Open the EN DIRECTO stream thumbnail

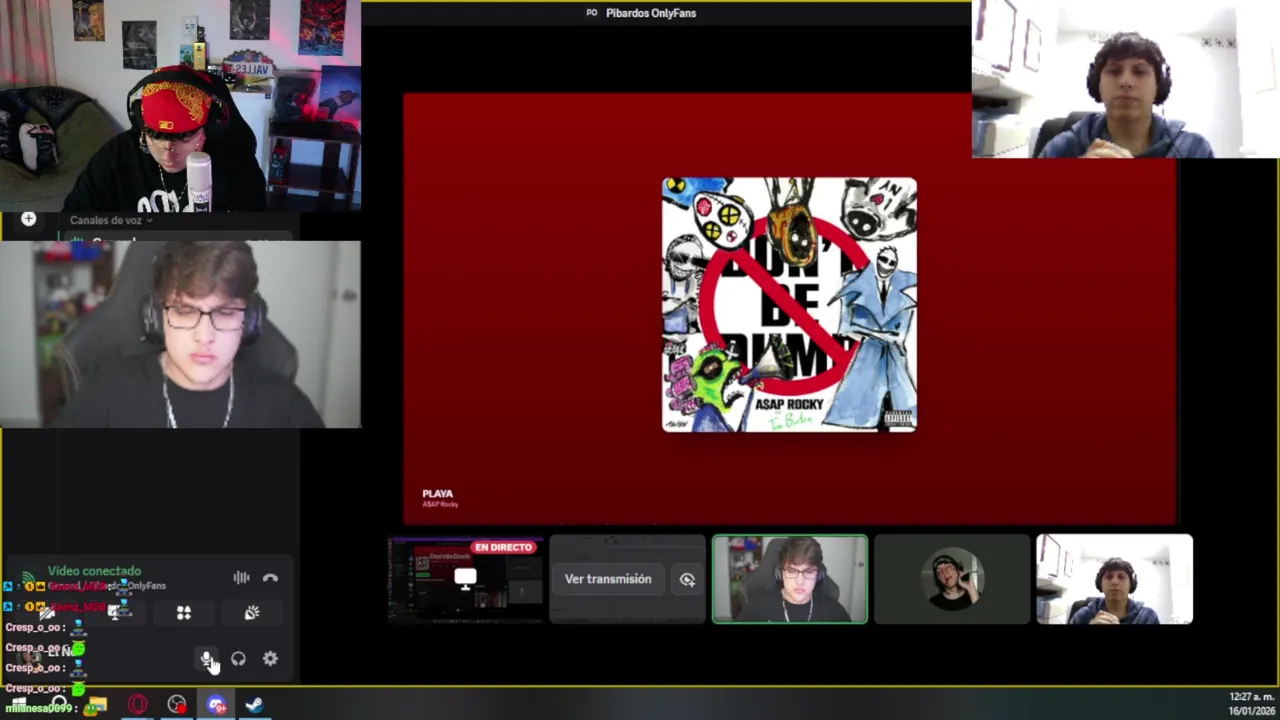tap(465, 579)
